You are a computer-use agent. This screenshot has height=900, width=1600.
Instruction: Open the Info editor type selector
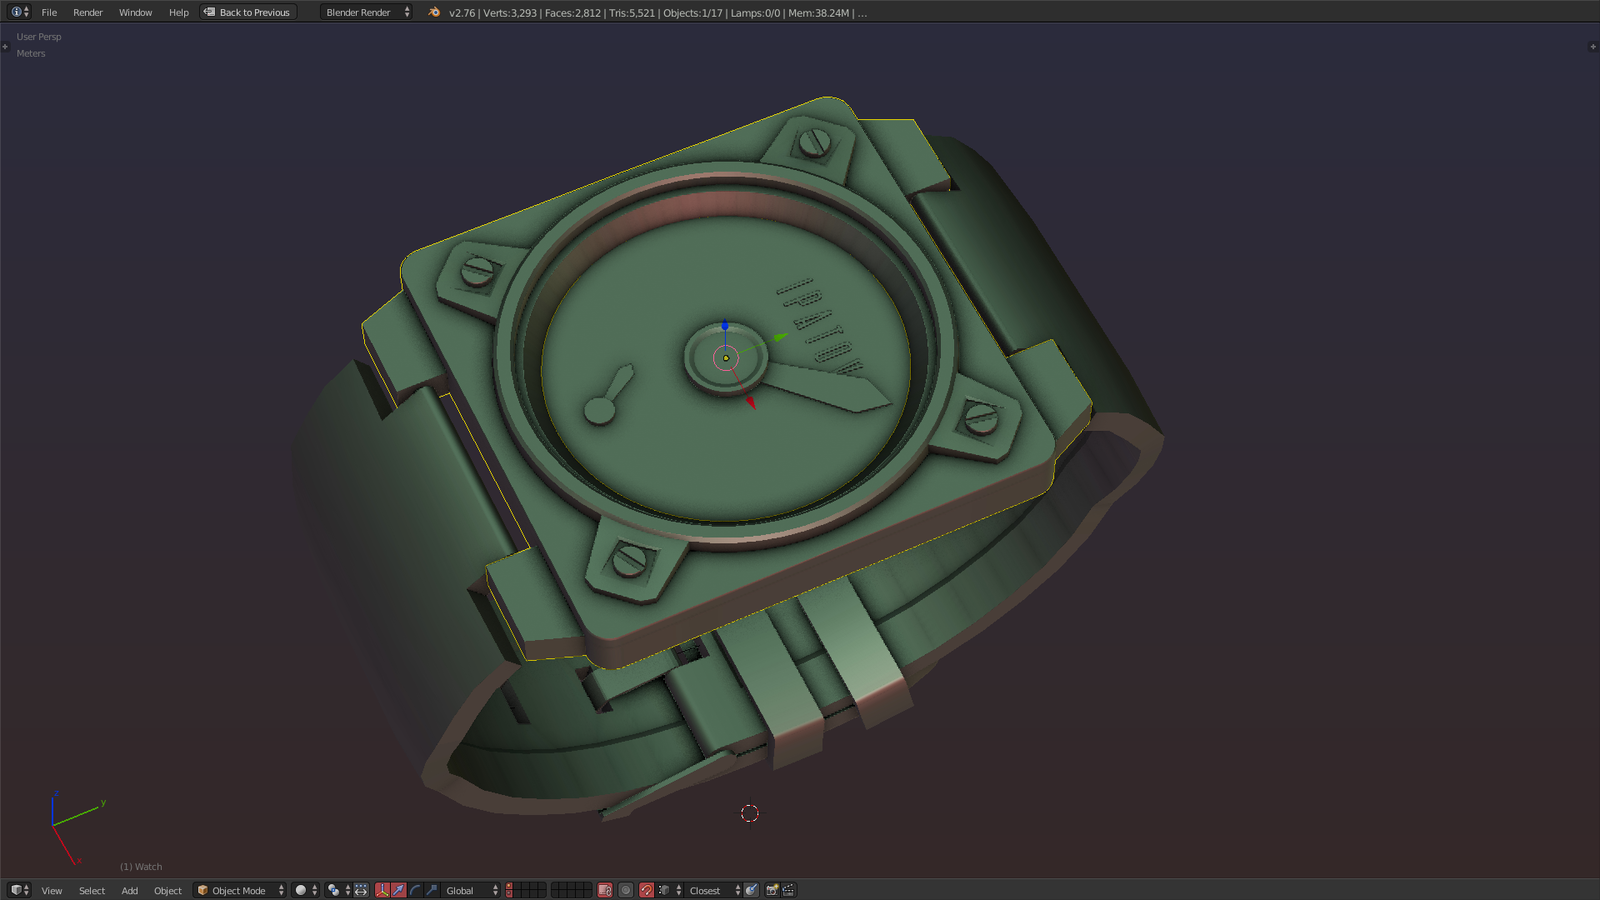pos(19,12)
